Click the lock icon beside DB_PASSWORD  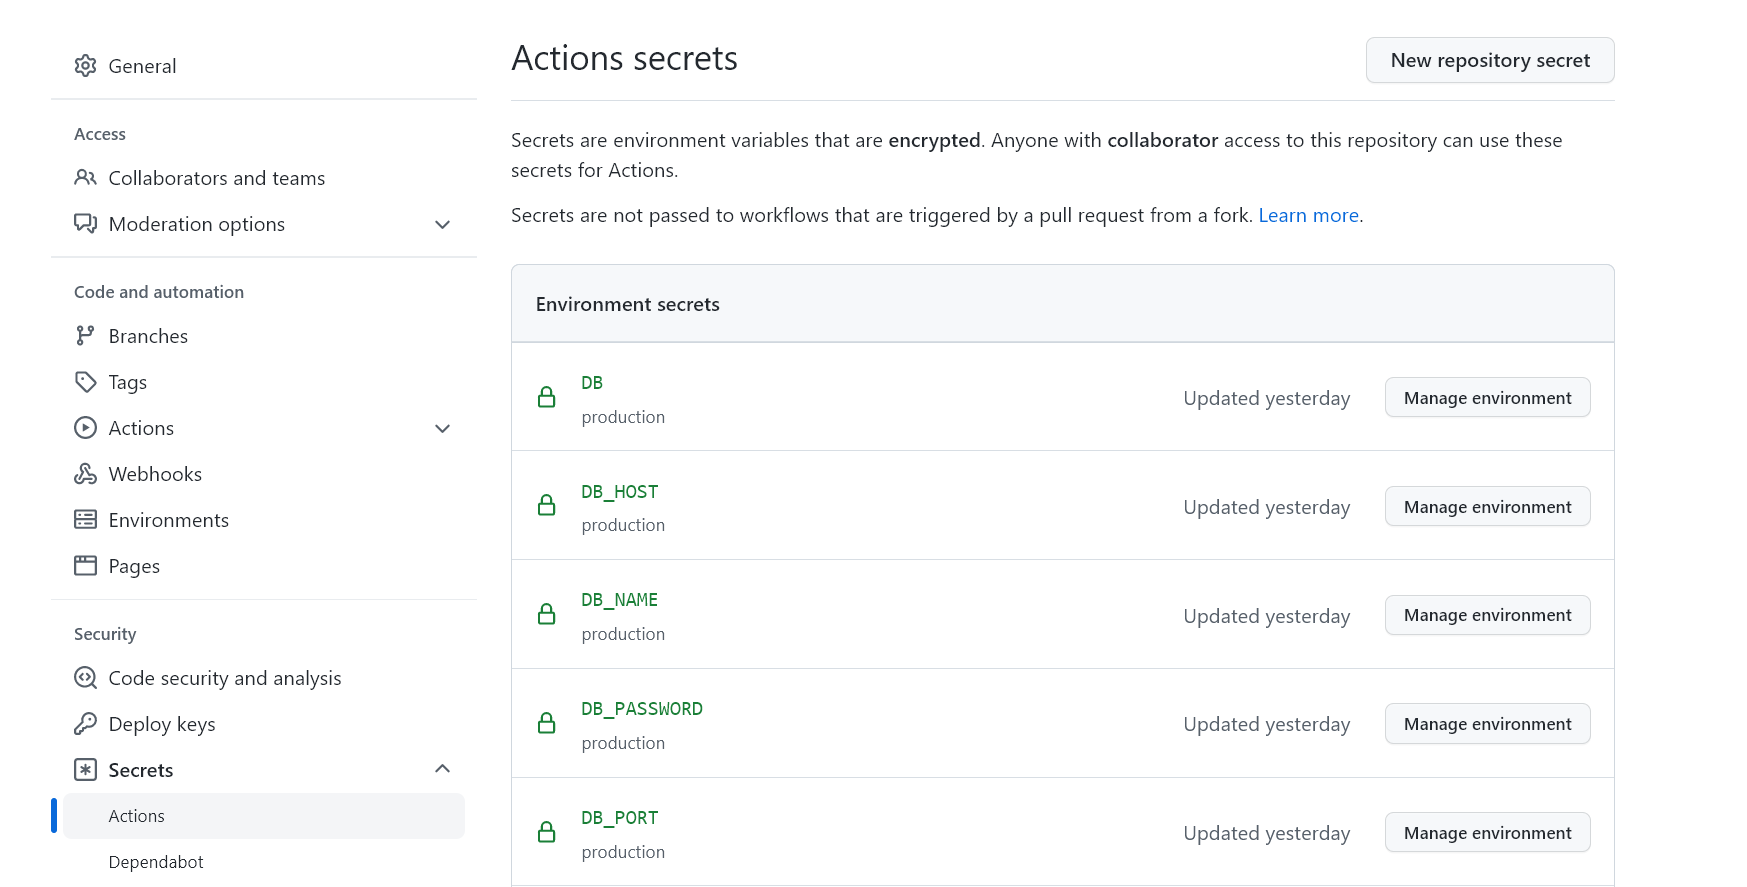click(547, 723)
